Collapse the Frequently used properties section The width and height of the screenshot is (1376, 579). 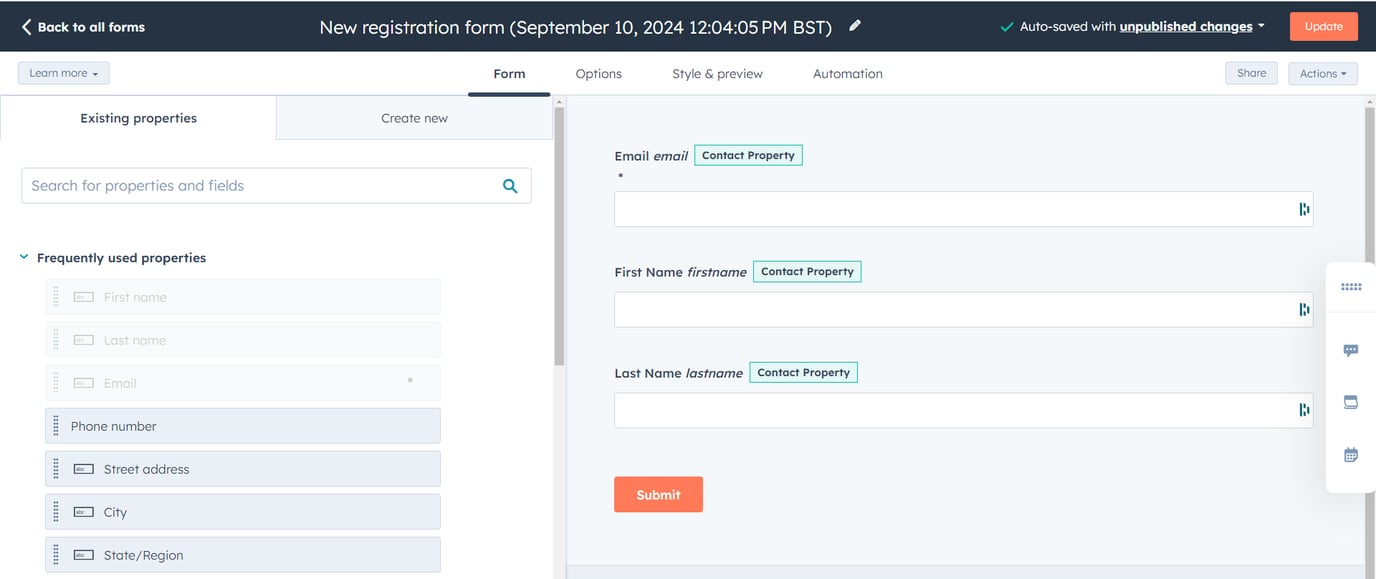(x=23, y=257)
